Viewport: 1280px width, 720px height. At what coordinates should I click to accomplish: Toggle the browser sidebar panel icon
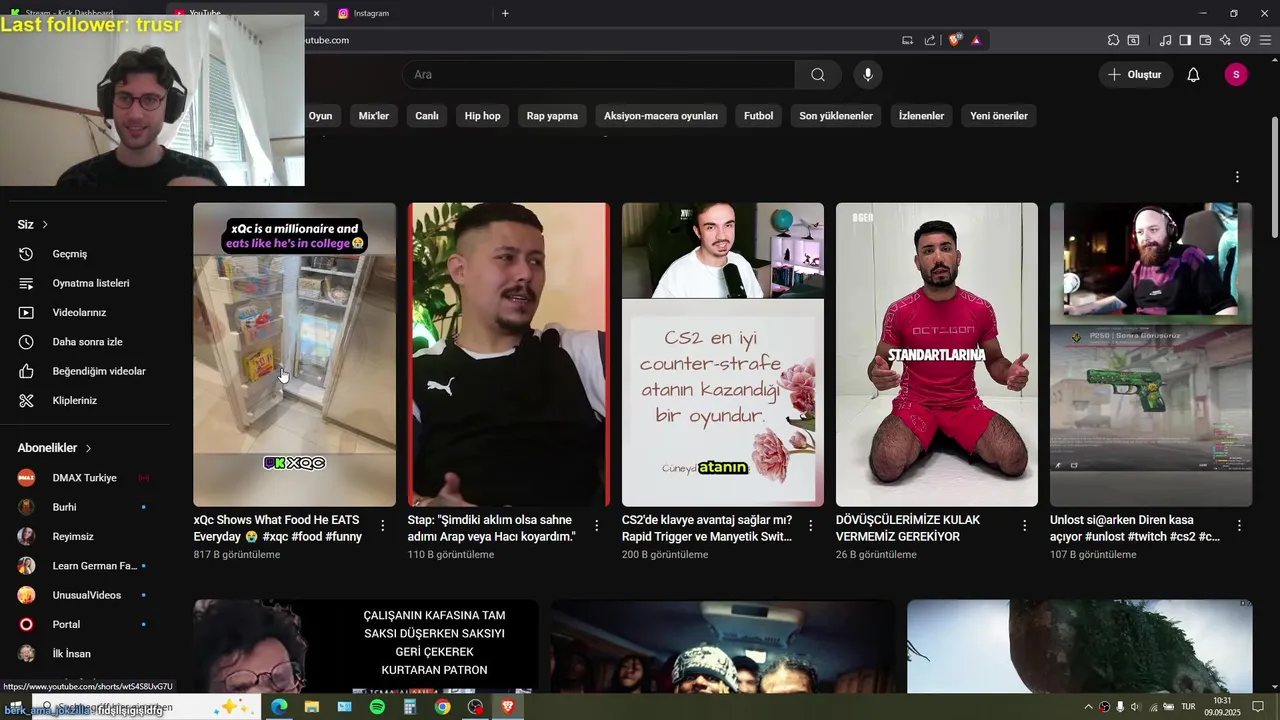point(1185,40)
